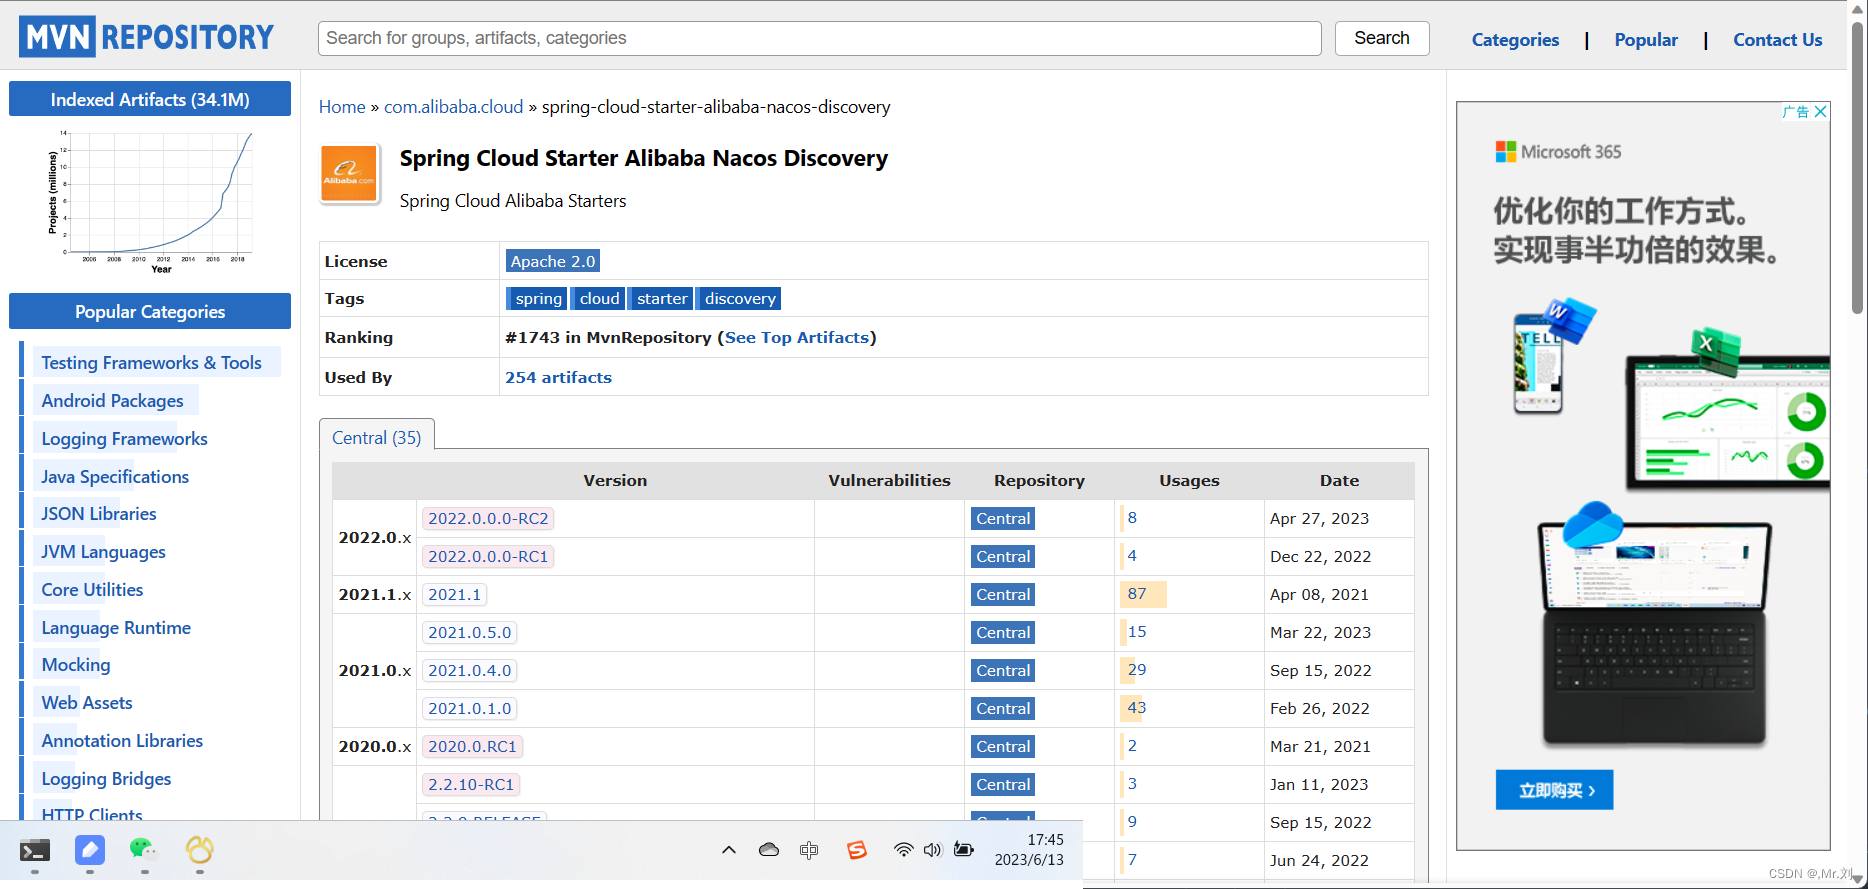The image size is (1868, 889).
Task: Open the 254 artifacts link
Action: tap(558, 377)
